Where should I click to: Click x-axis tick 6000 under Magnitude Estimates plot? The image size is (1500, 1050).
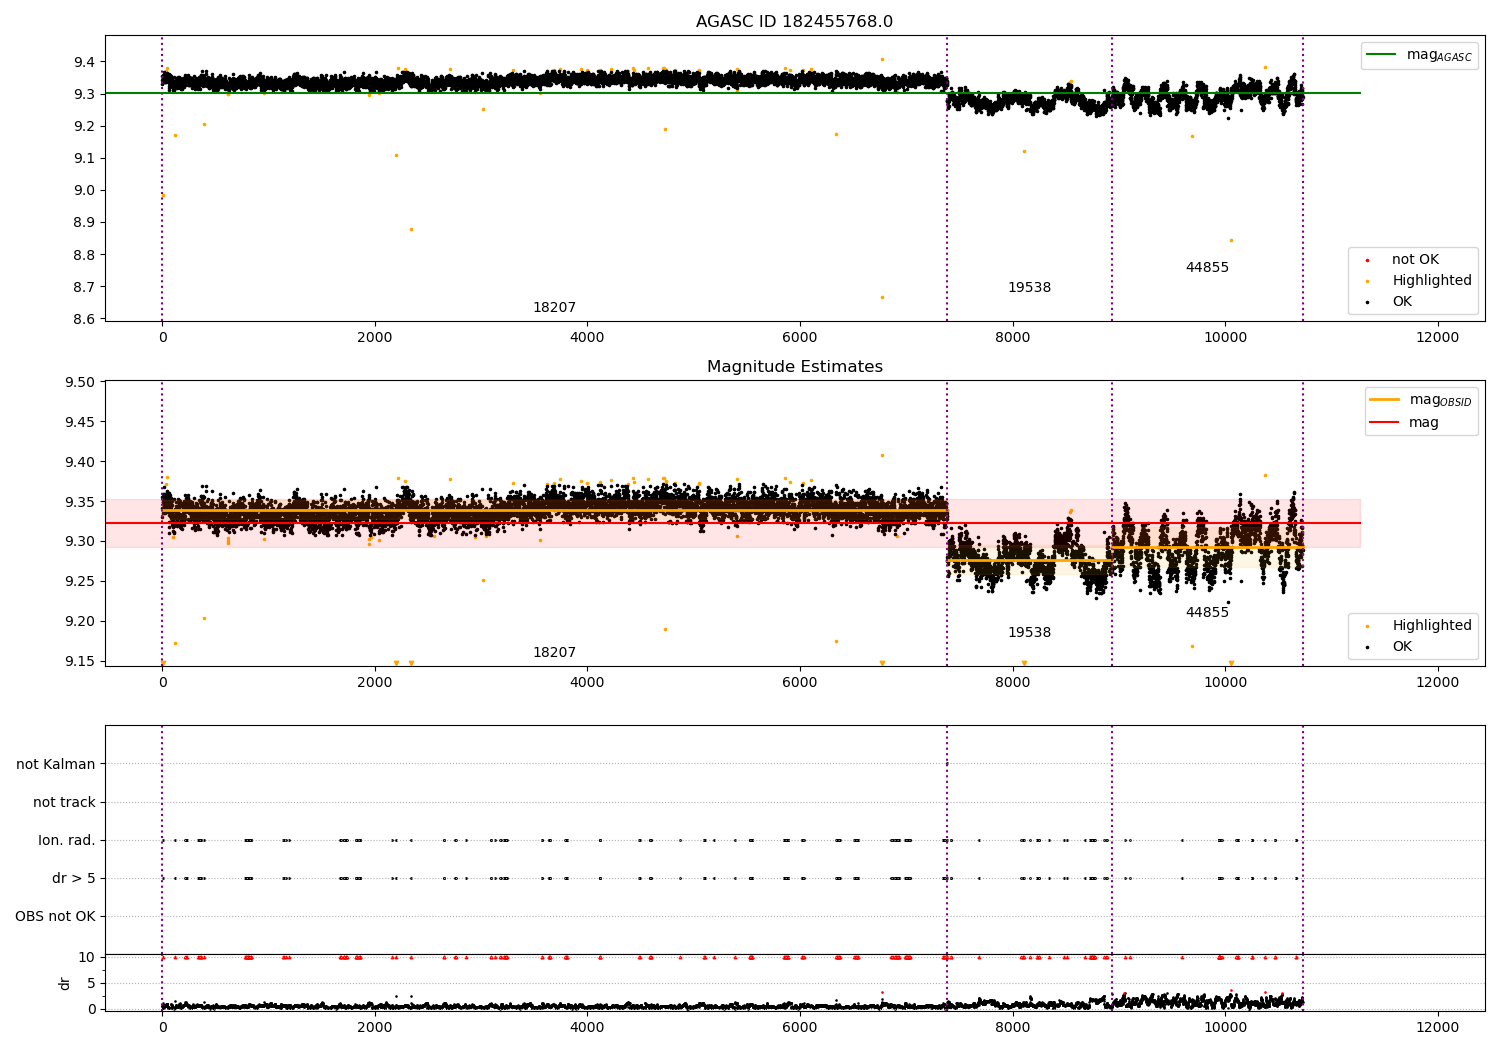coord(800,683)
